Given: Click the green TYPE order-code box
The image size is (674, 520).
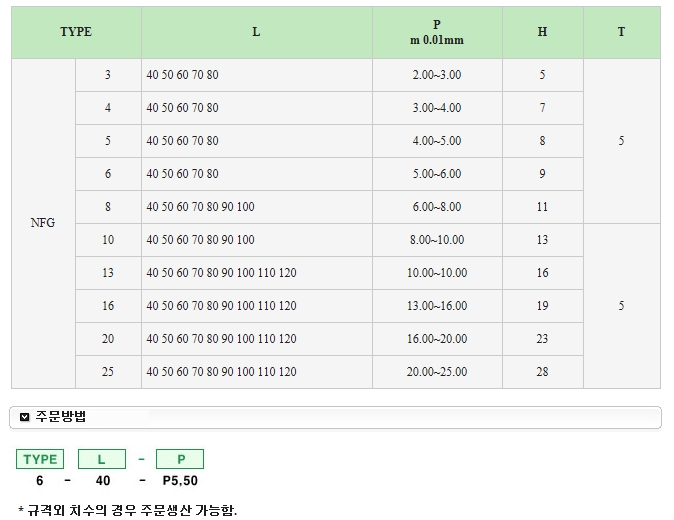Looking at the screenshot, I should [40, 459].
